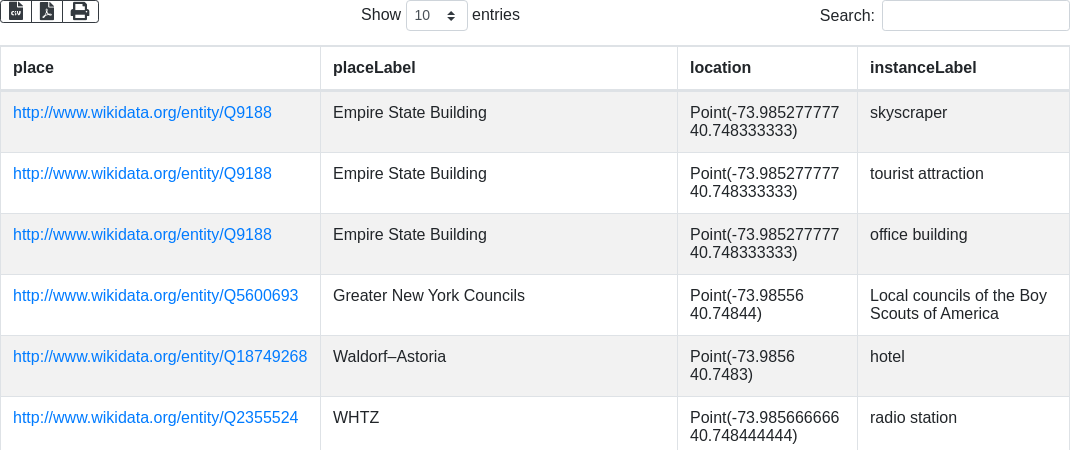Export the table as PDF

click(x=47, y=11)
